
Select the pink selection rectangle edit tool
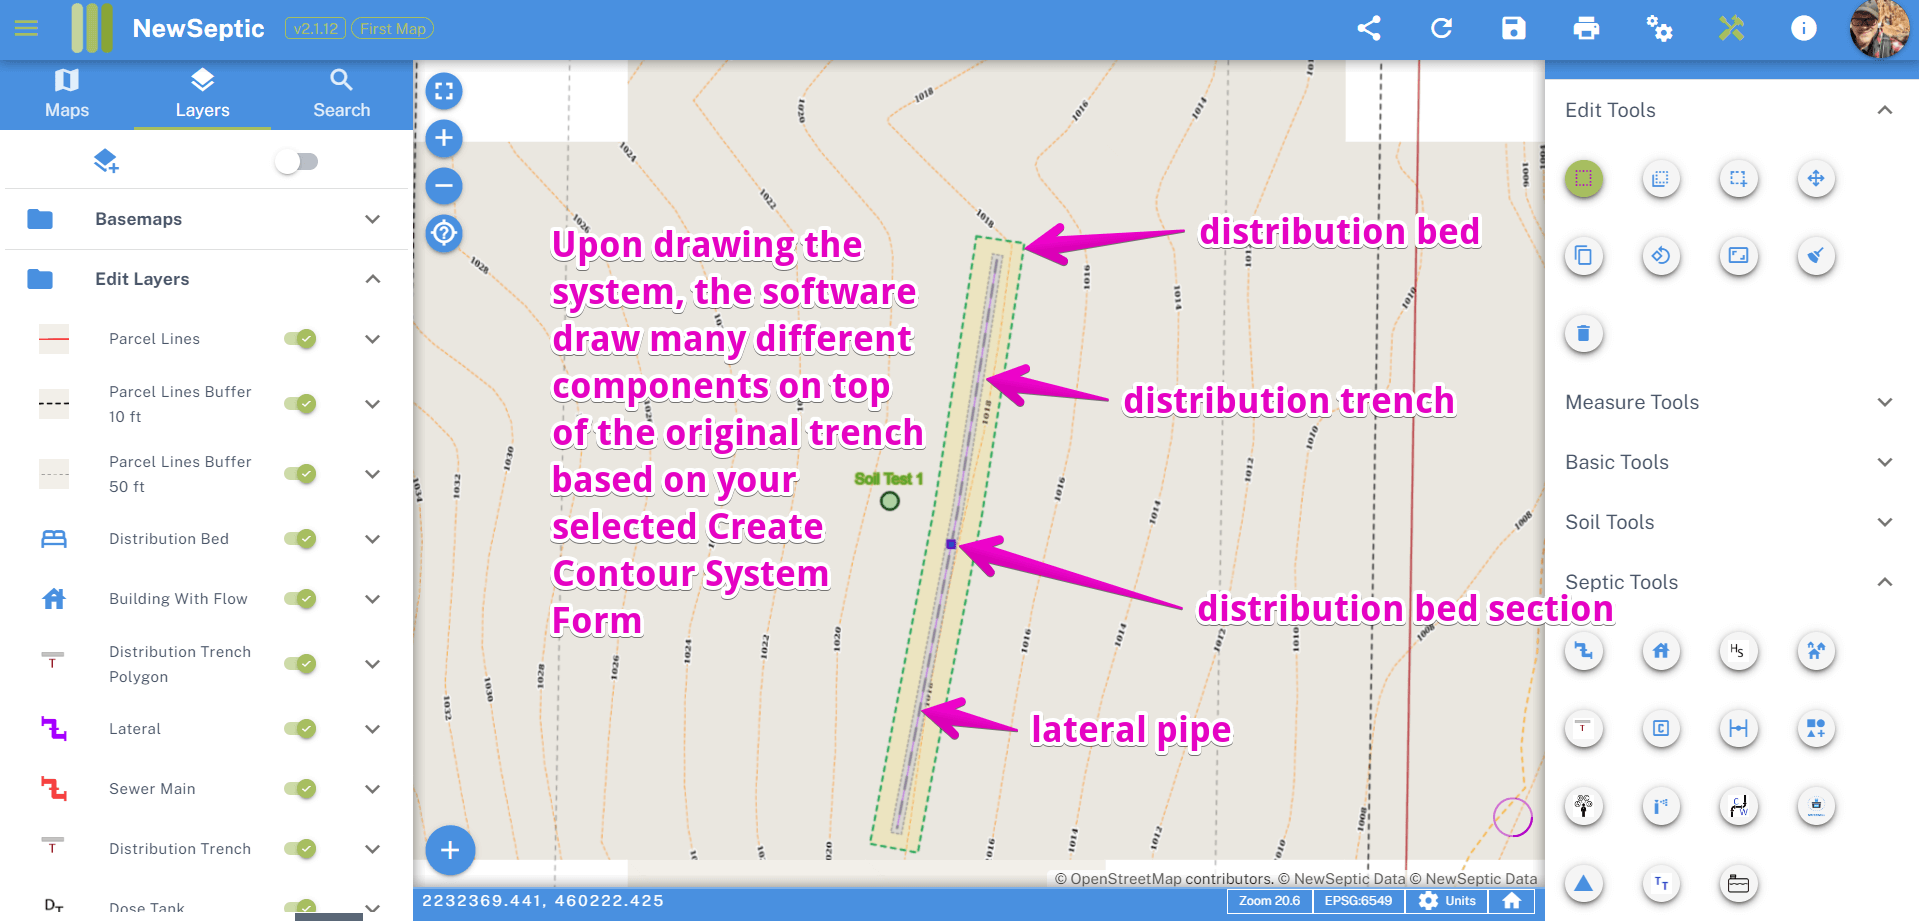[x=1583, y=180]
